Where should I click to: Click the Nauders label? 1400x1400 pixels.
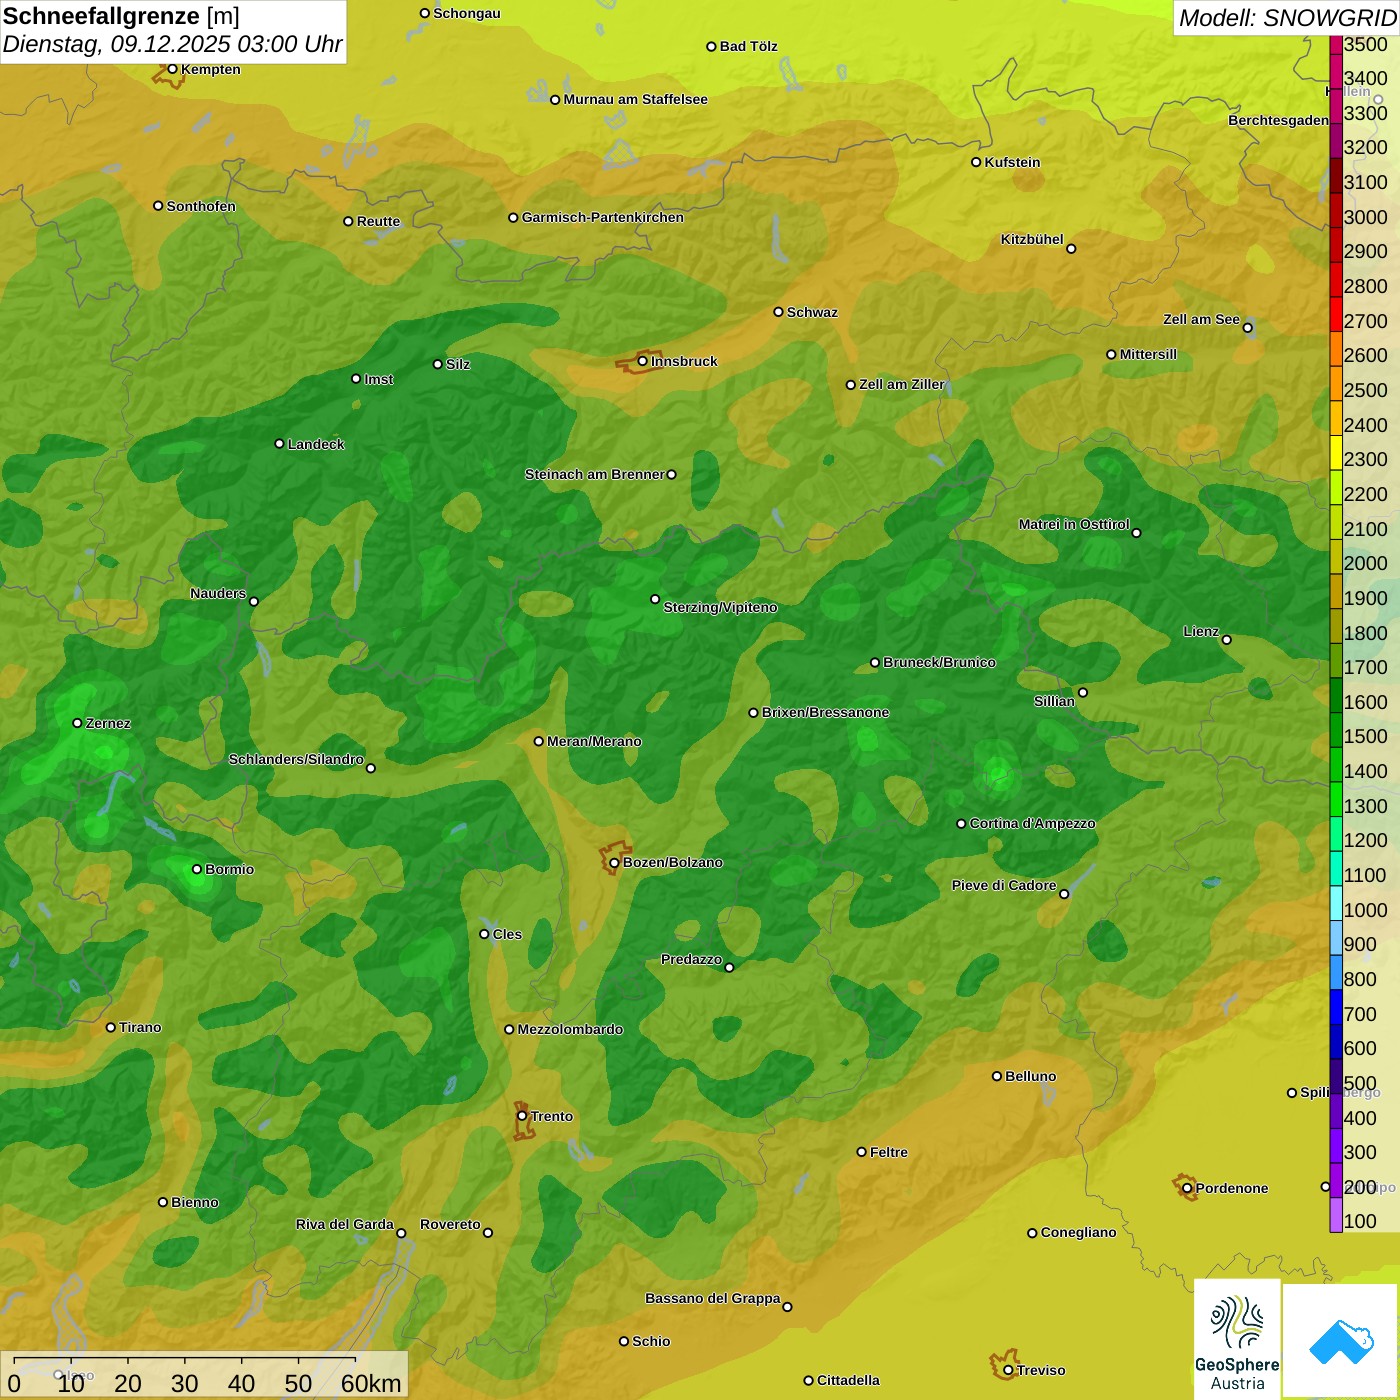coord(218,593)
